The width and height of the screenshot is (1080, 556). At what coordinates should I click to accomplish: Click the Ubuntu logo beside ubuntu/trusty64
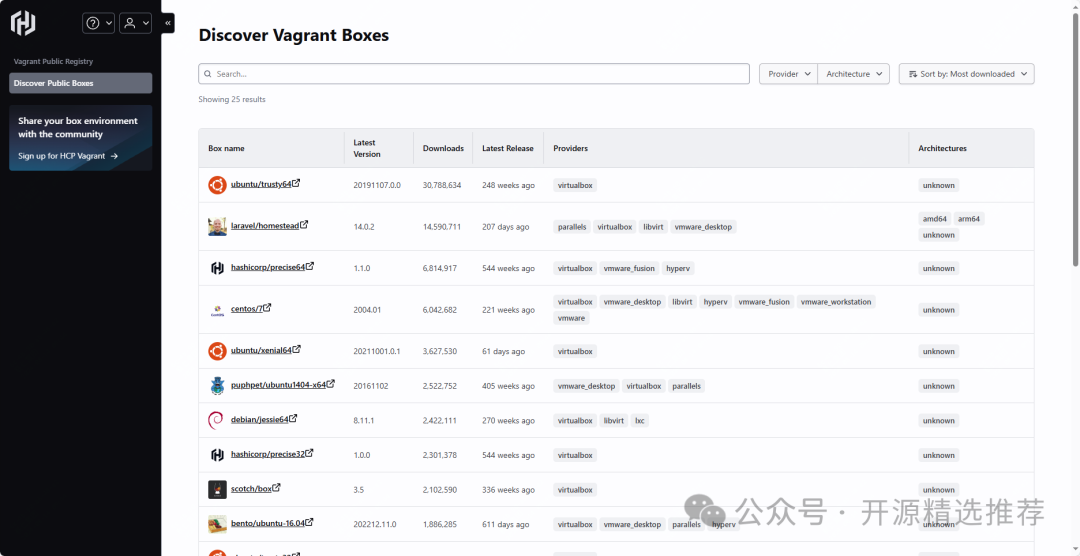click(x=218, y=185)
